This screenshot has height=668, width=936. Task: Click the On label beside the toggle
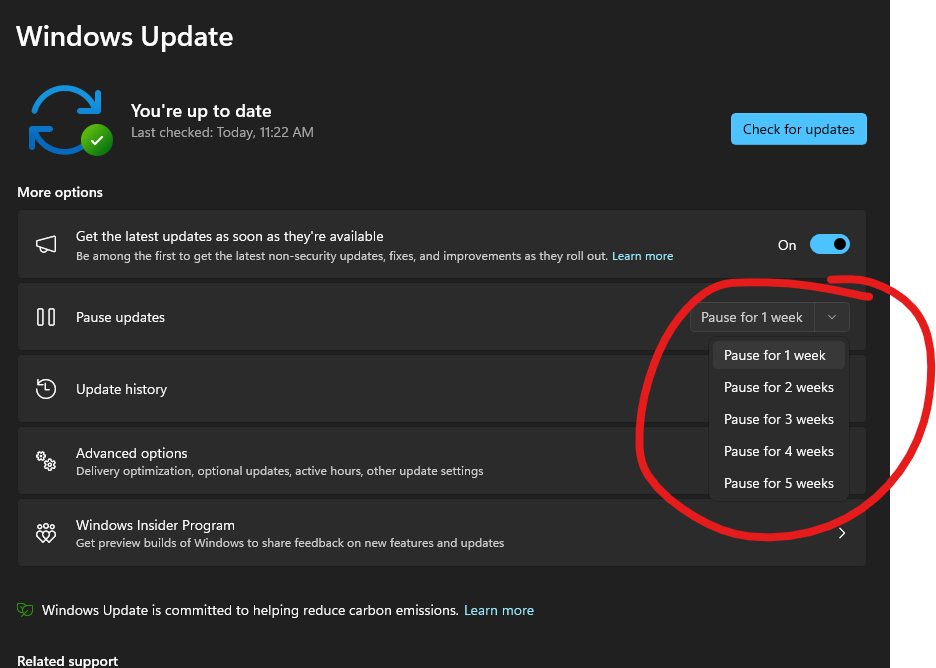point(787,245)
